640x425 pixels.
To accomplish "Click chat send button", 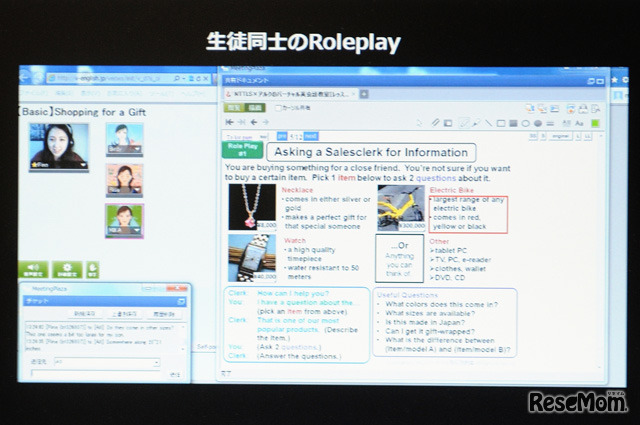I will pyautogui.click(x=174, y=374).
